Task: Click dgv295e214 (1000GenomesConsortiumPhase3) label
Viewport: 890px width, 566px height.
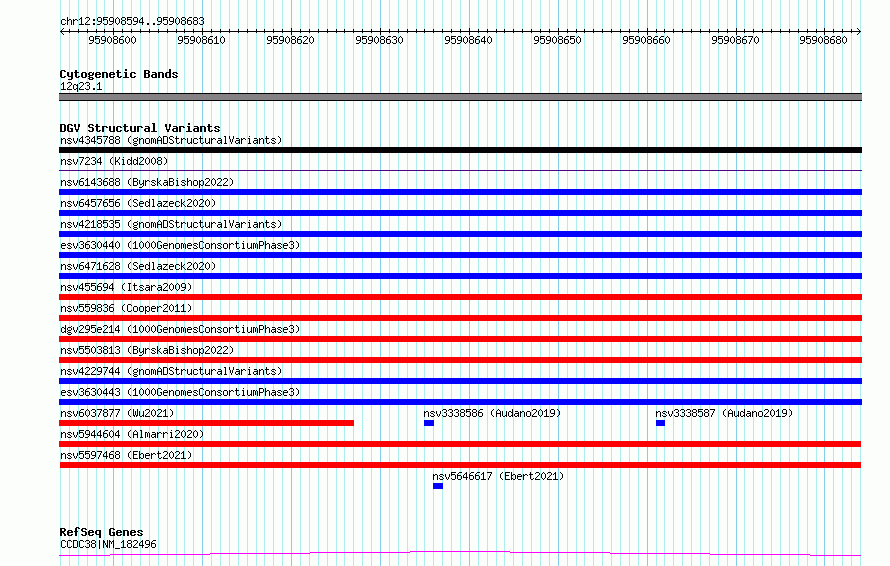Action: tap(180, 329)
